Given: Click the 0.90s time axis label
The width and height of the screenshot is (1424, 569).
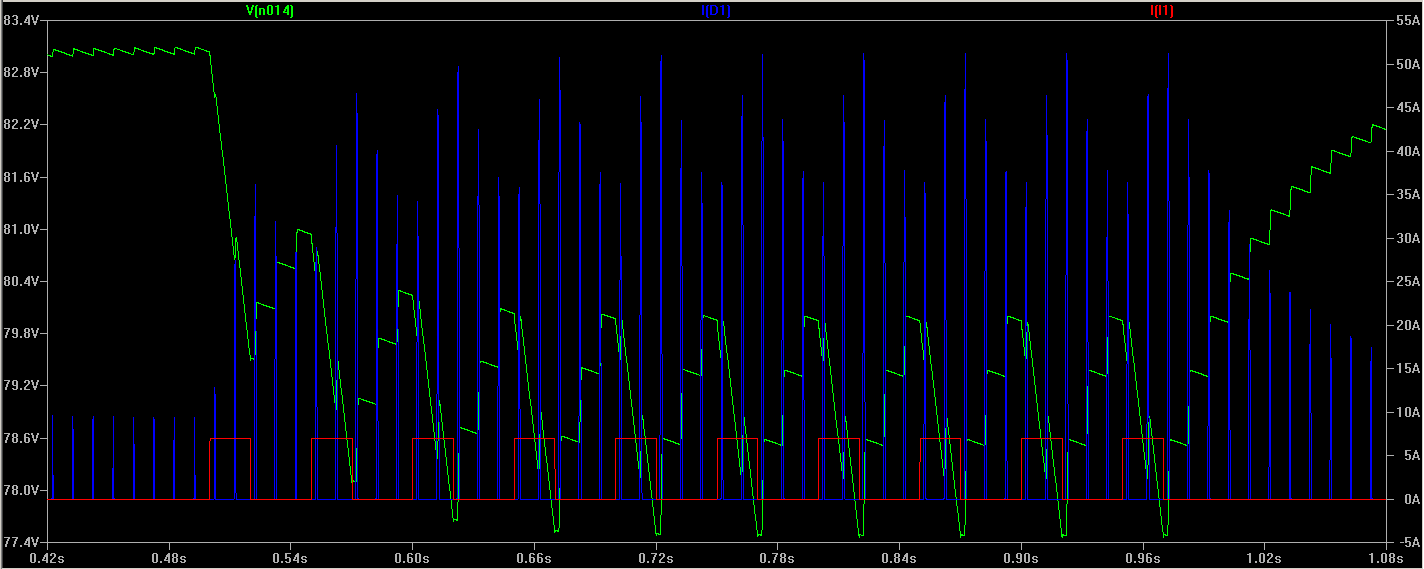Looking at the screenshot, I should [1021, 558].
